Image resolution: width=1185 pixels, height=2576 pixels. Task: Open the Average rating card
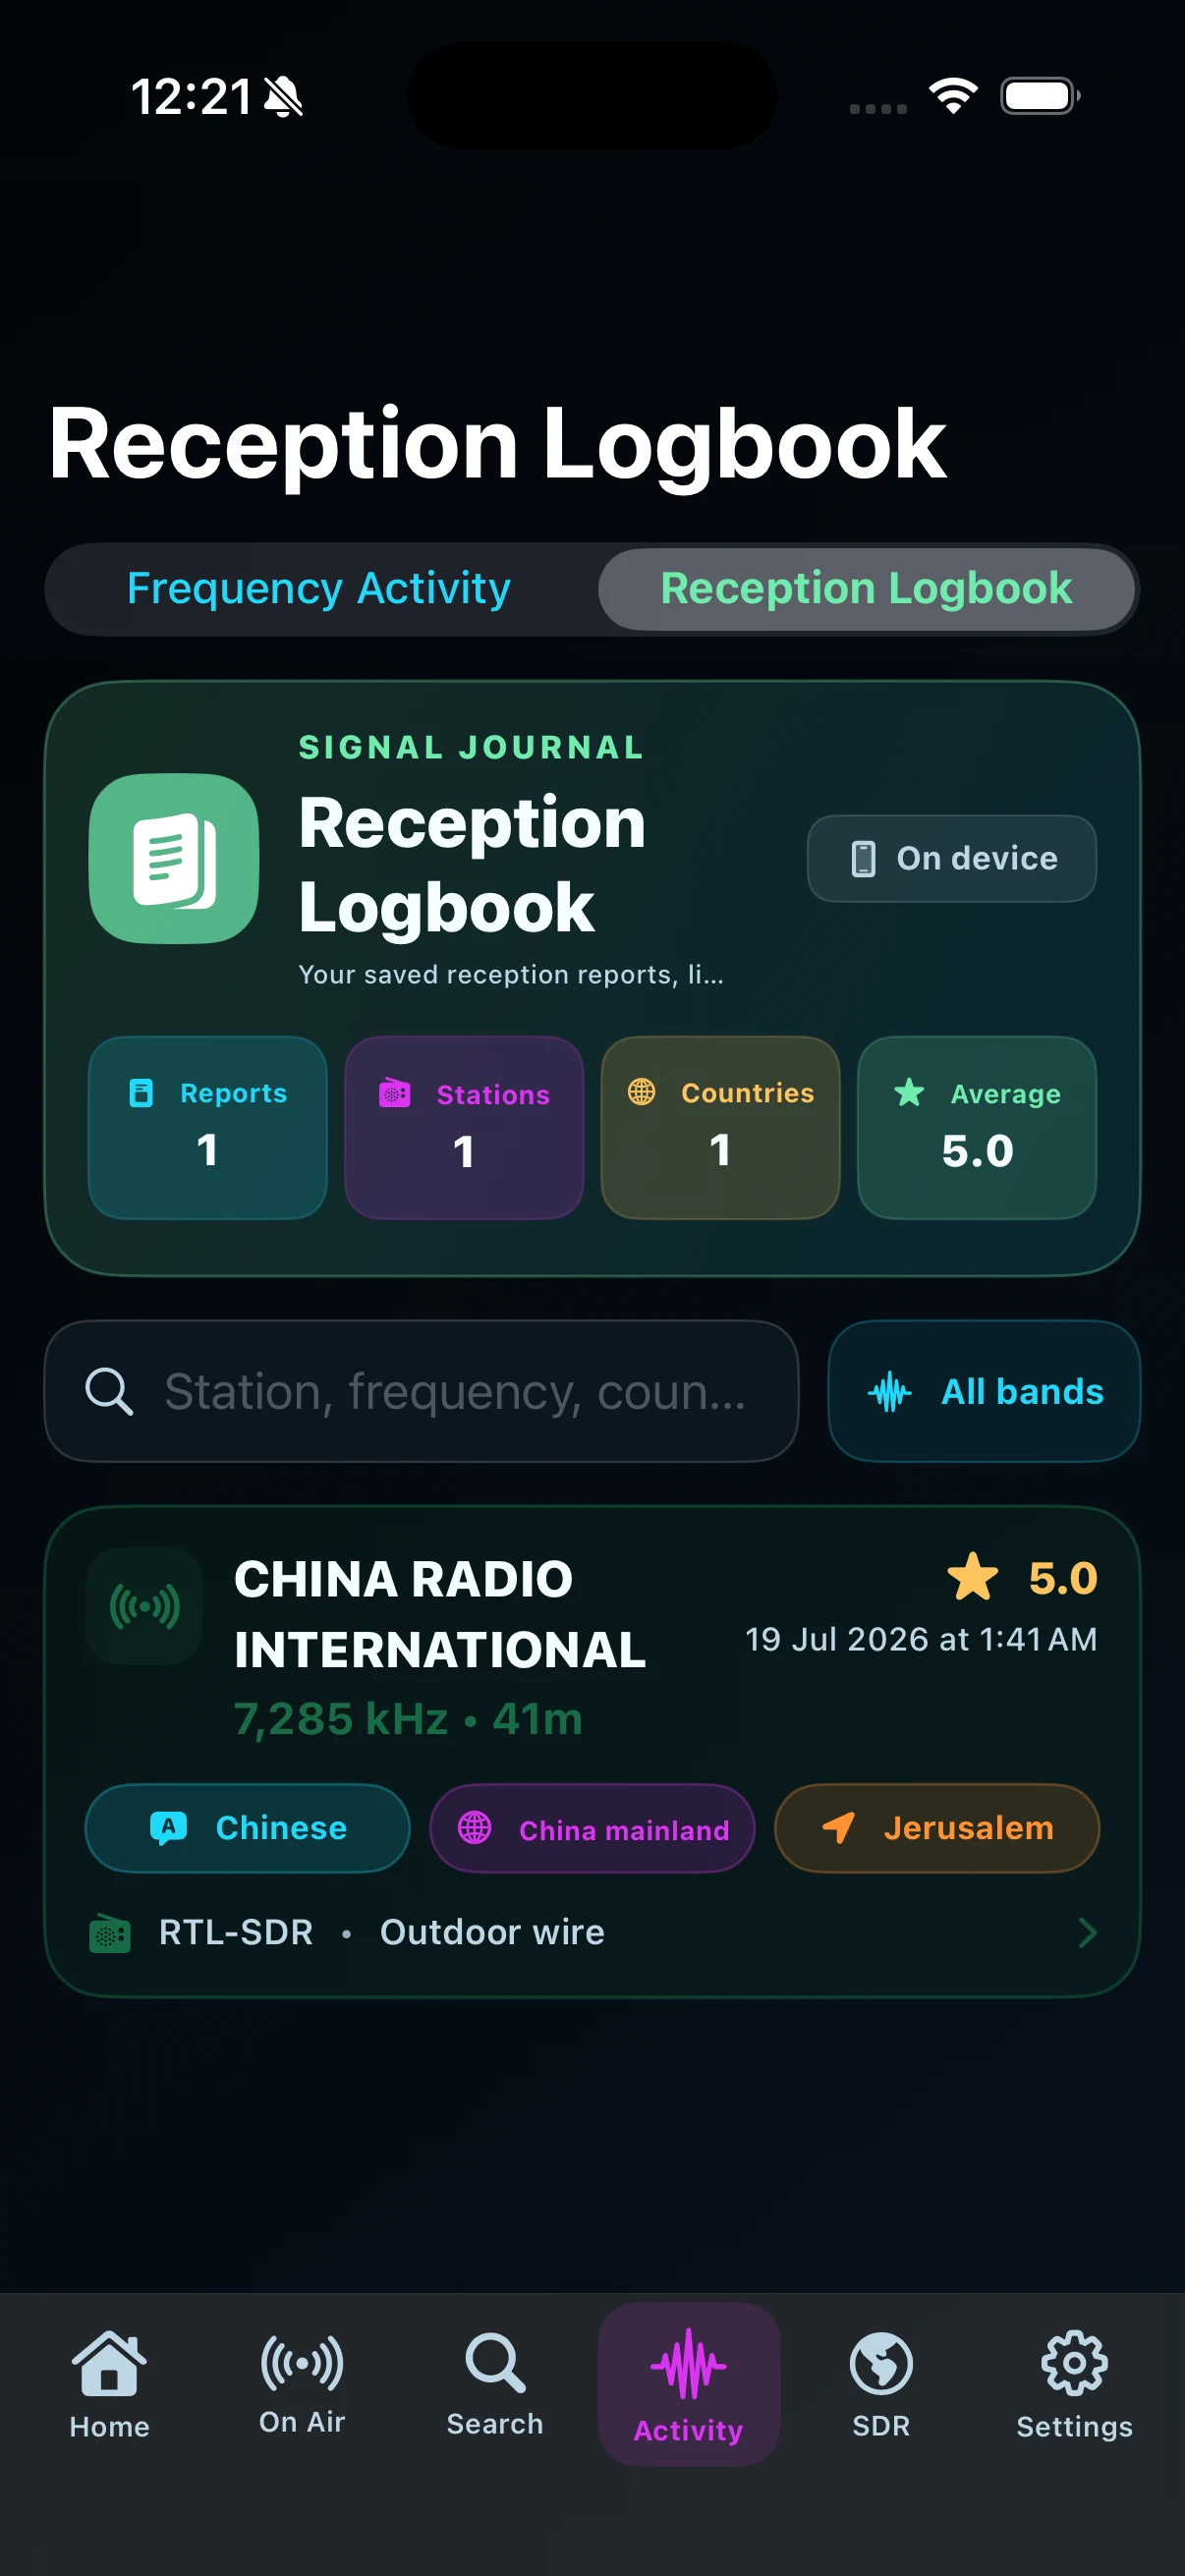977,1127
